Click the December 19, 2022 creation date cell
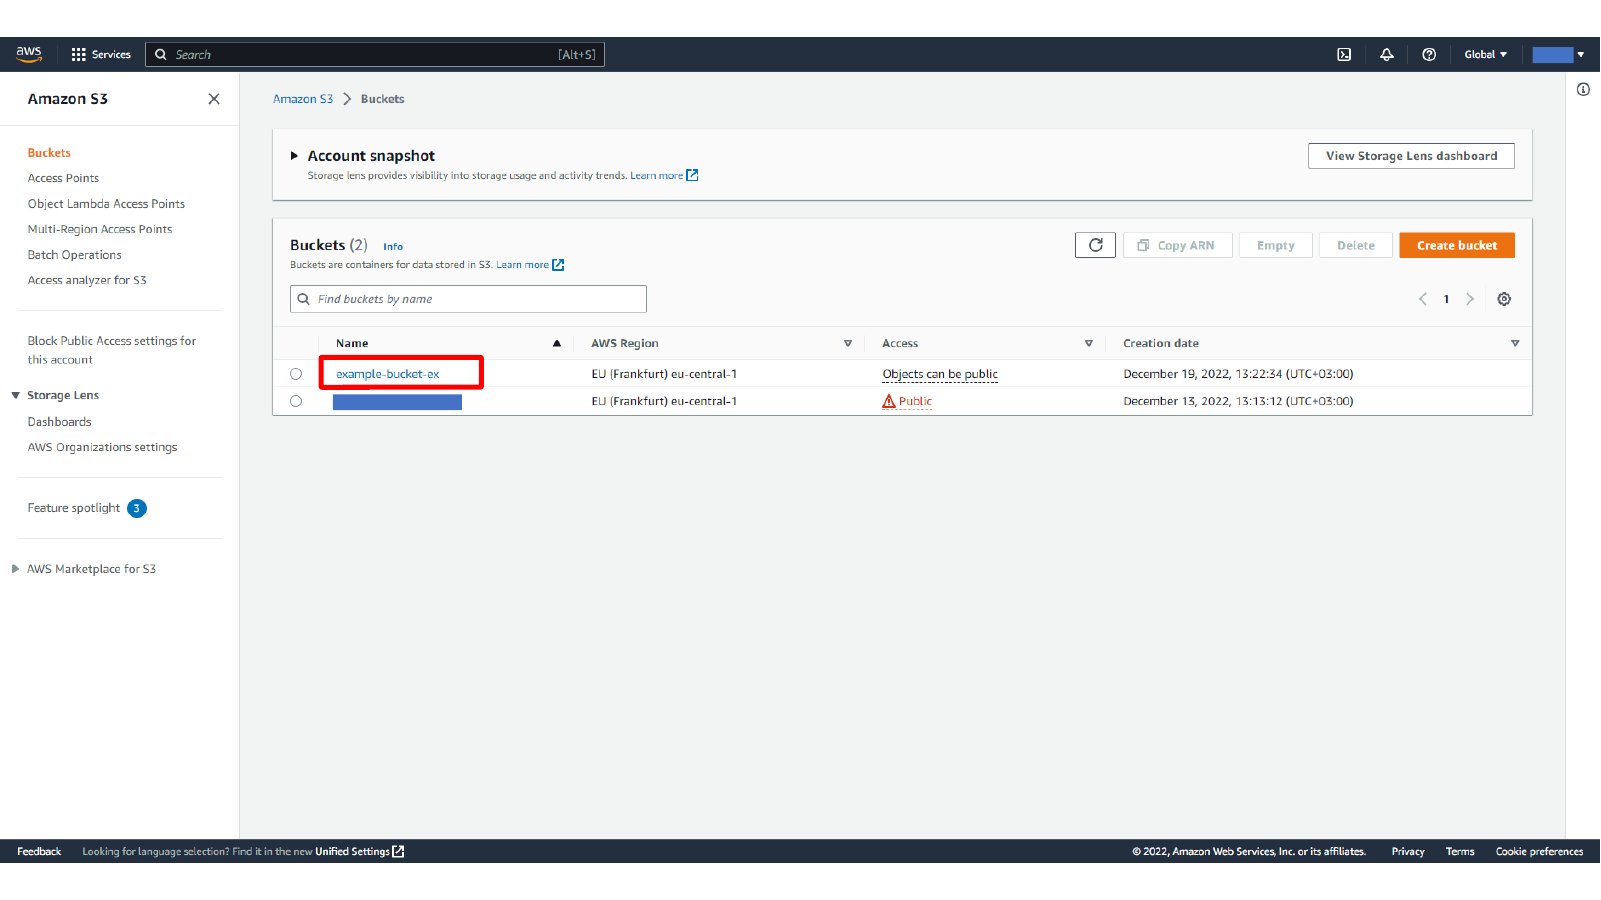The image size is (1601, 900). coord(1238,374)
